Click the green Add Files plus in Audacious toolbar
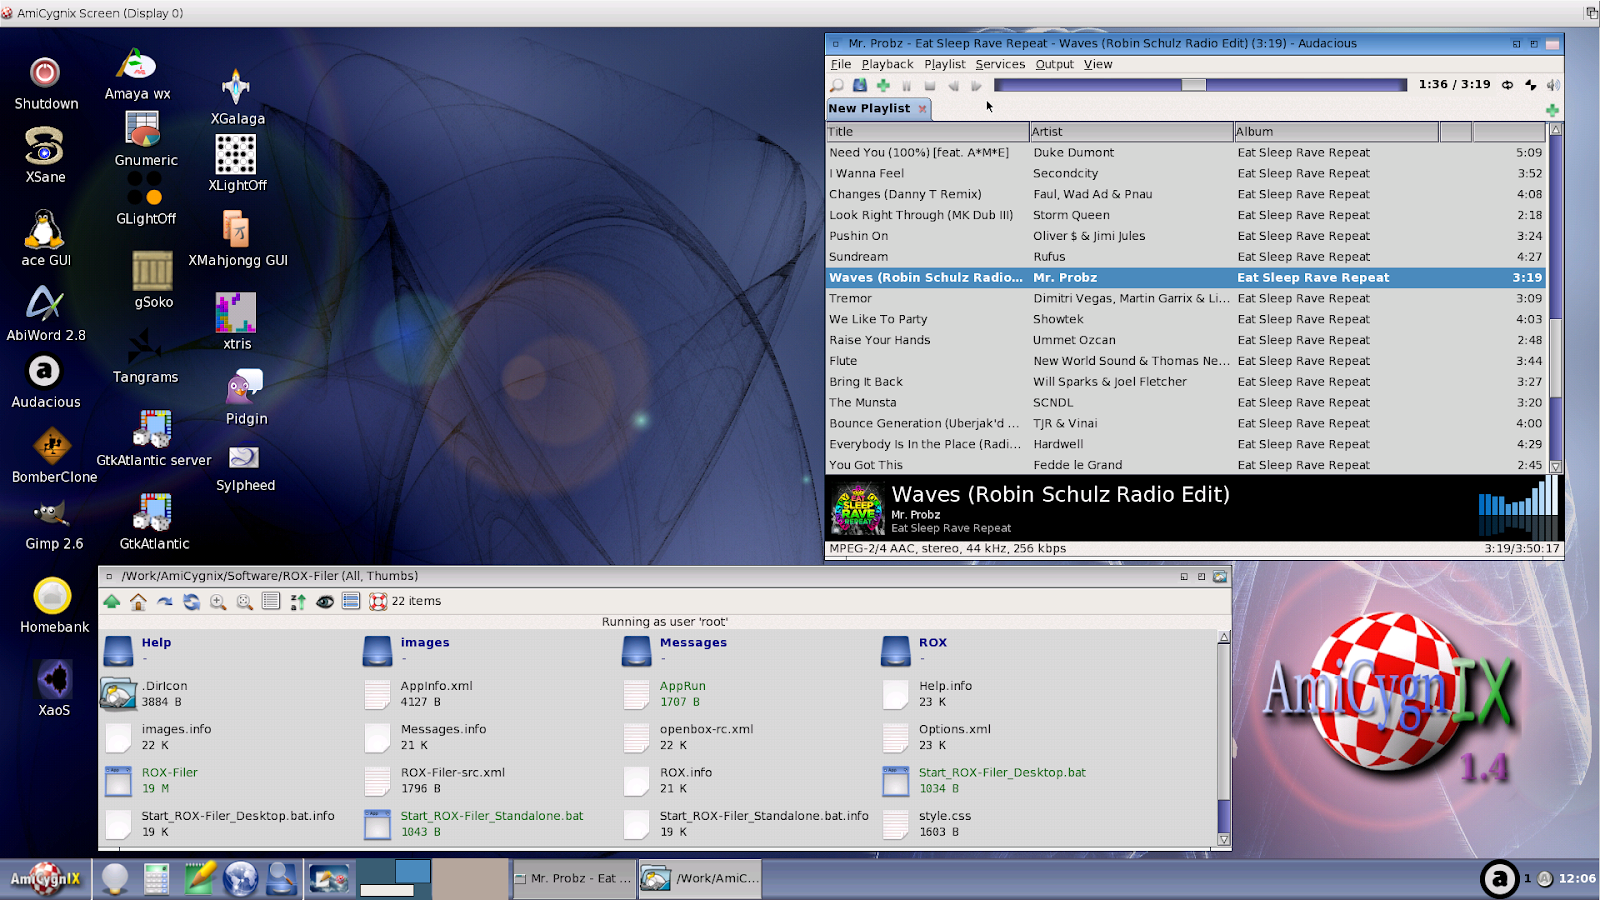The image size is (1600, 900). click(x=883, y=86)
